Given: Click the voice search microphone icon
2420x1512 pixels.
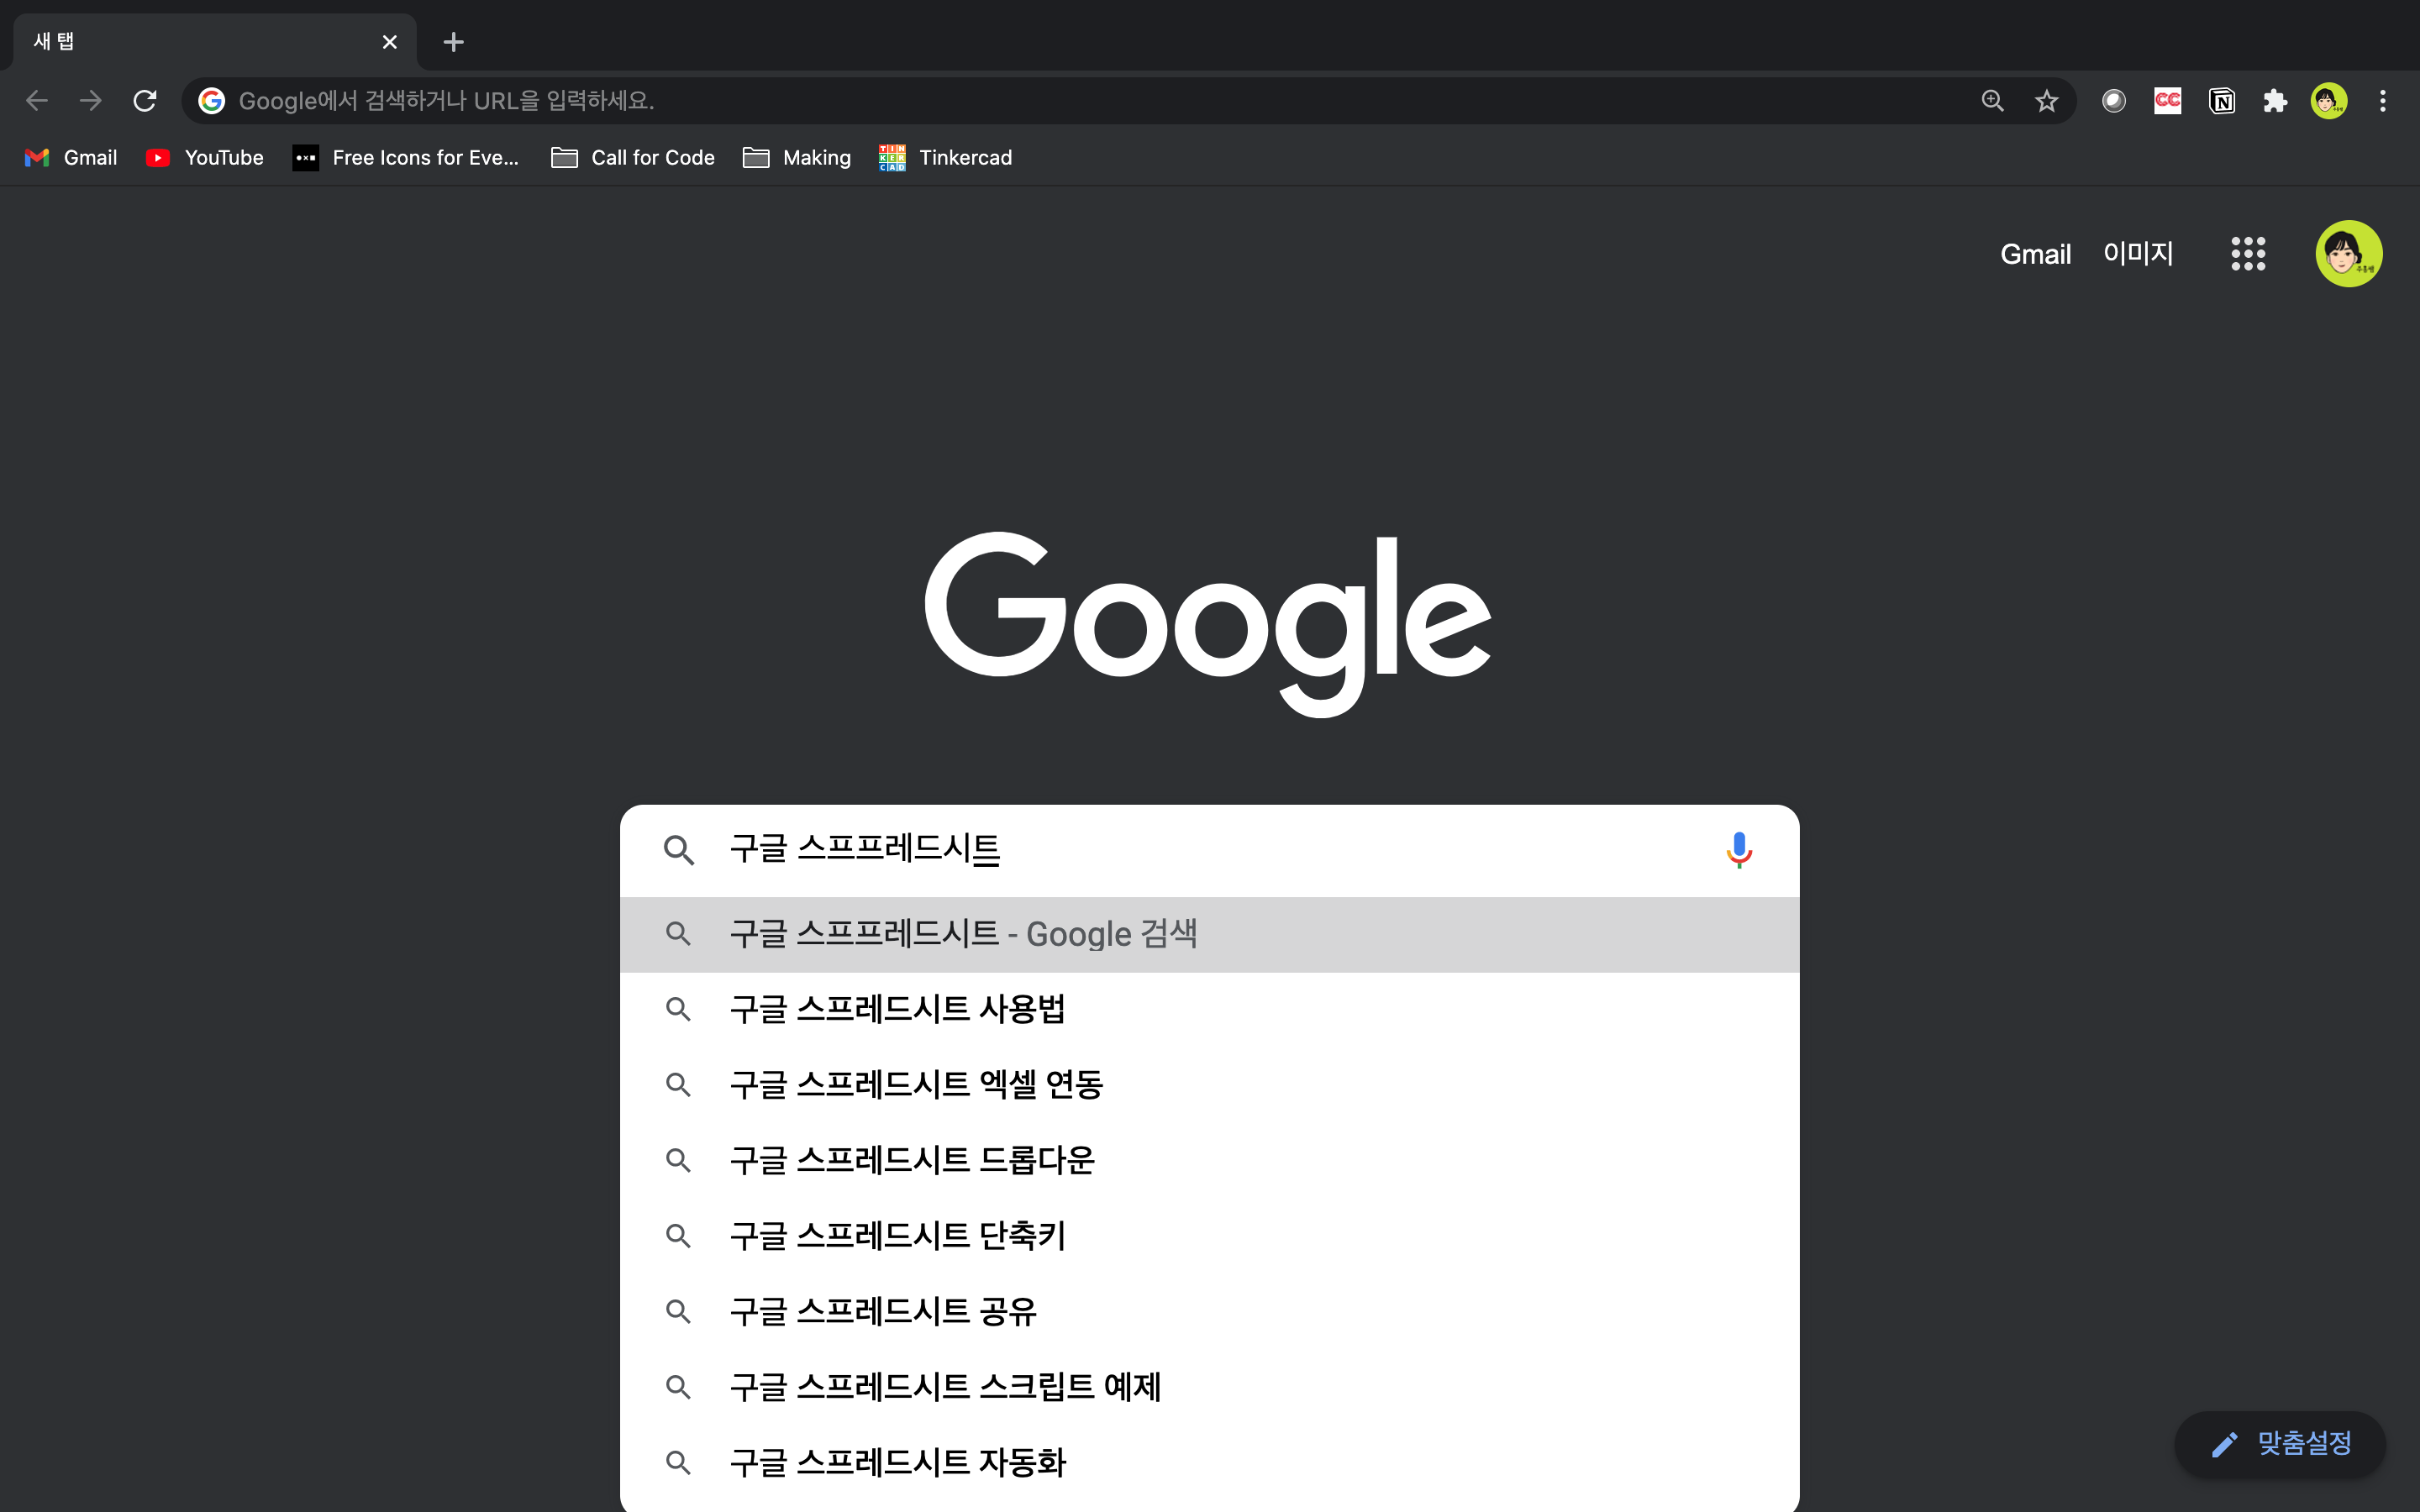Looking at the screenshot, I should point(1738,849).
